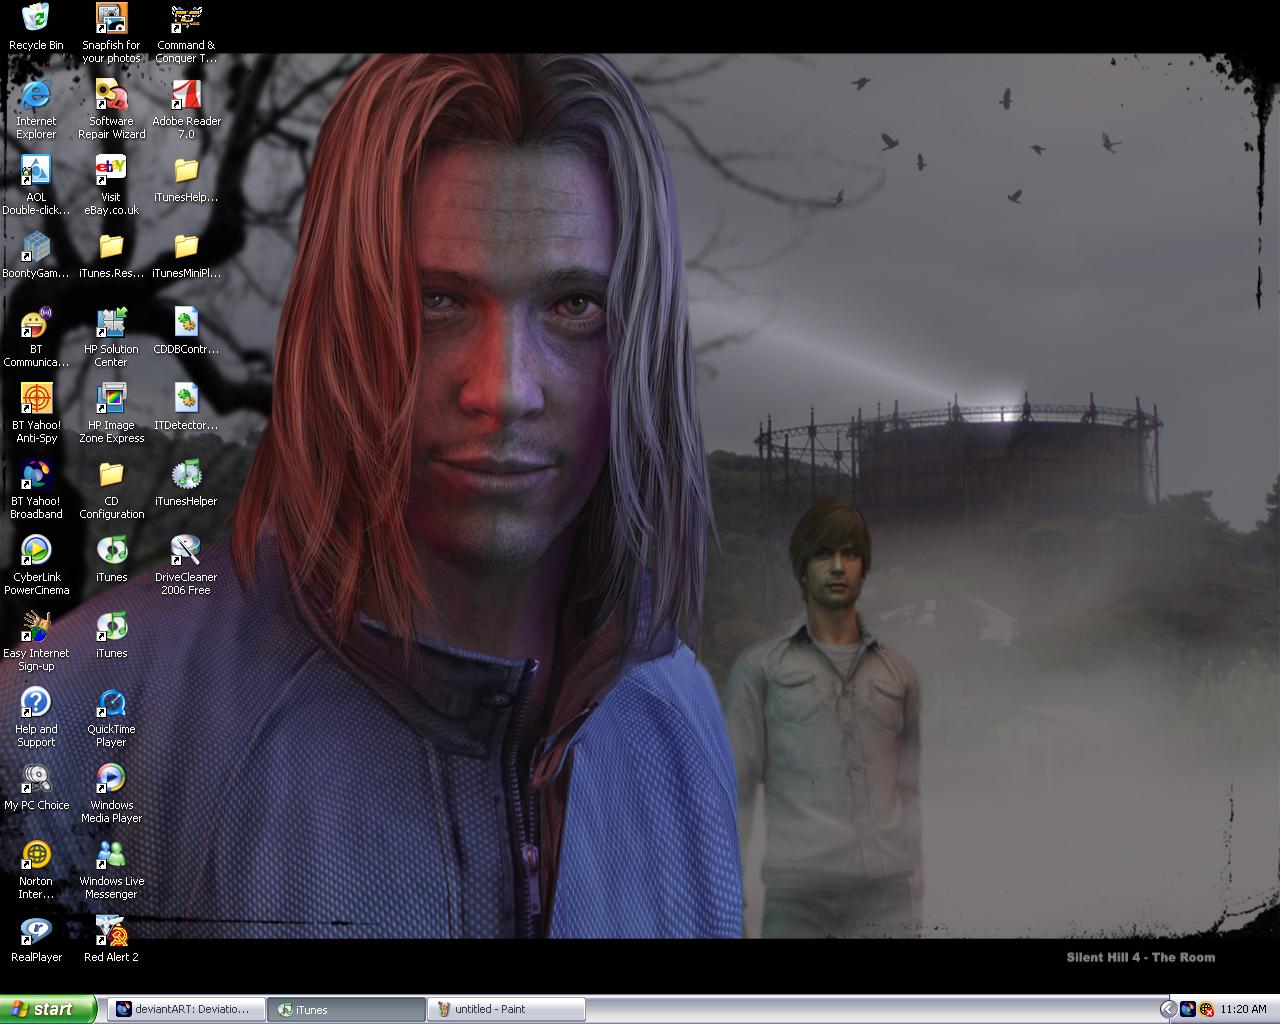The image size is (1280, 1024).
Task: Open the Recycle Bin desktop icon
Action: 36,26
